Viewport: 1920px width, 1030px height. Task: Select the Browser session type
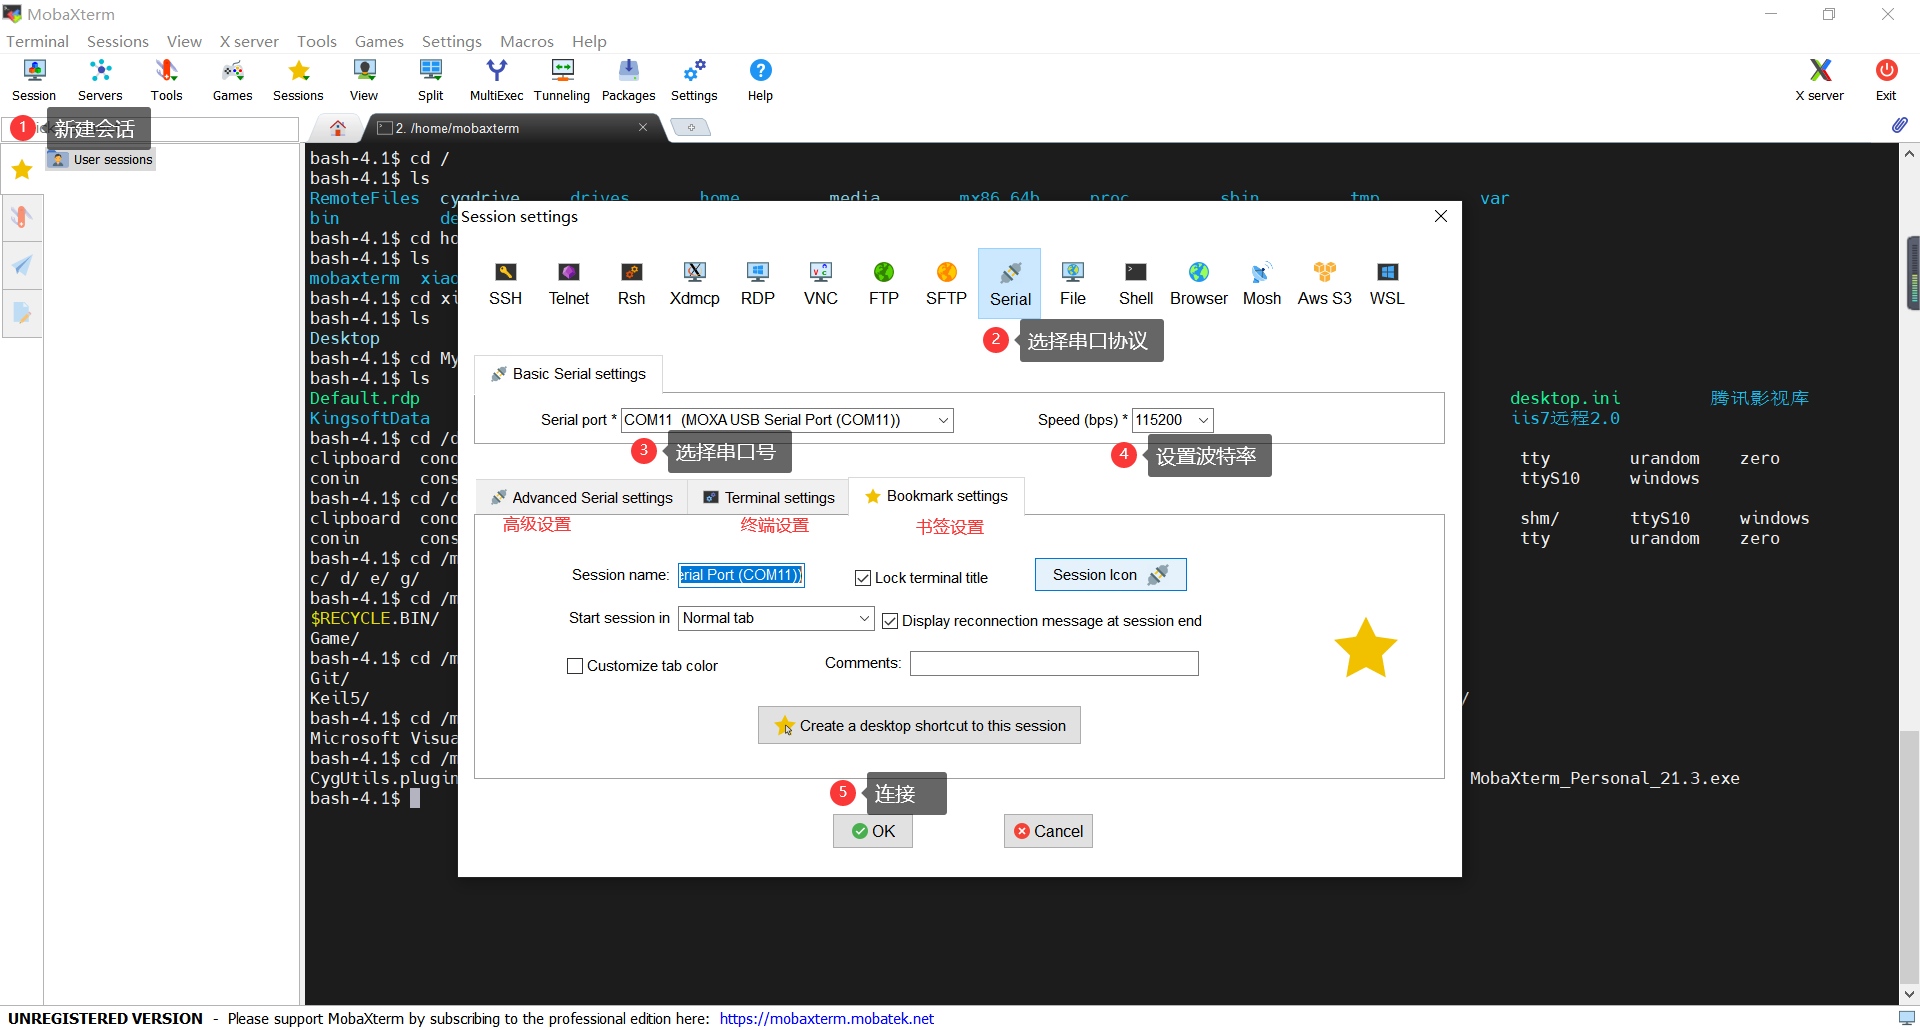click(x=1199, y=284)
